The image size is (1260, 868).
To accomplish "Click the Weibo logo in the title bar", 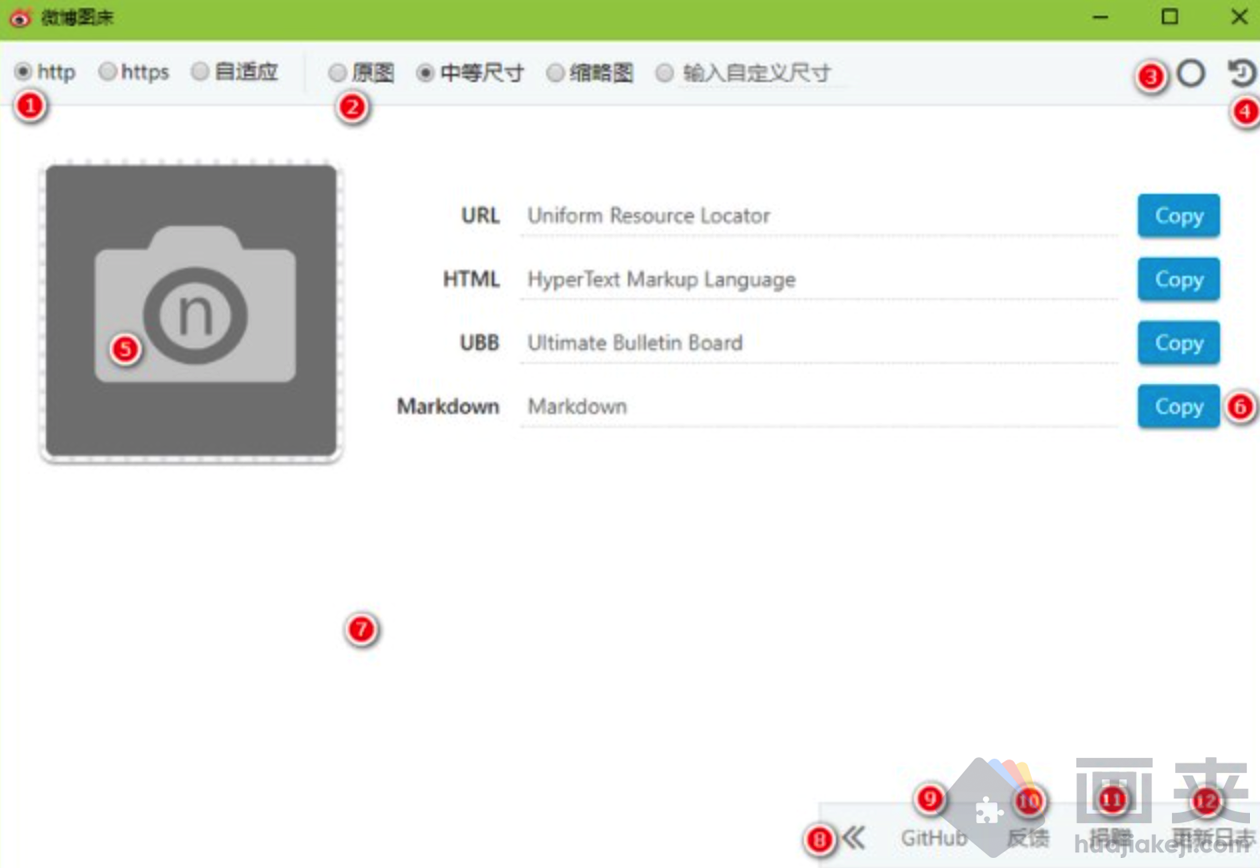I will click(20, 17).
